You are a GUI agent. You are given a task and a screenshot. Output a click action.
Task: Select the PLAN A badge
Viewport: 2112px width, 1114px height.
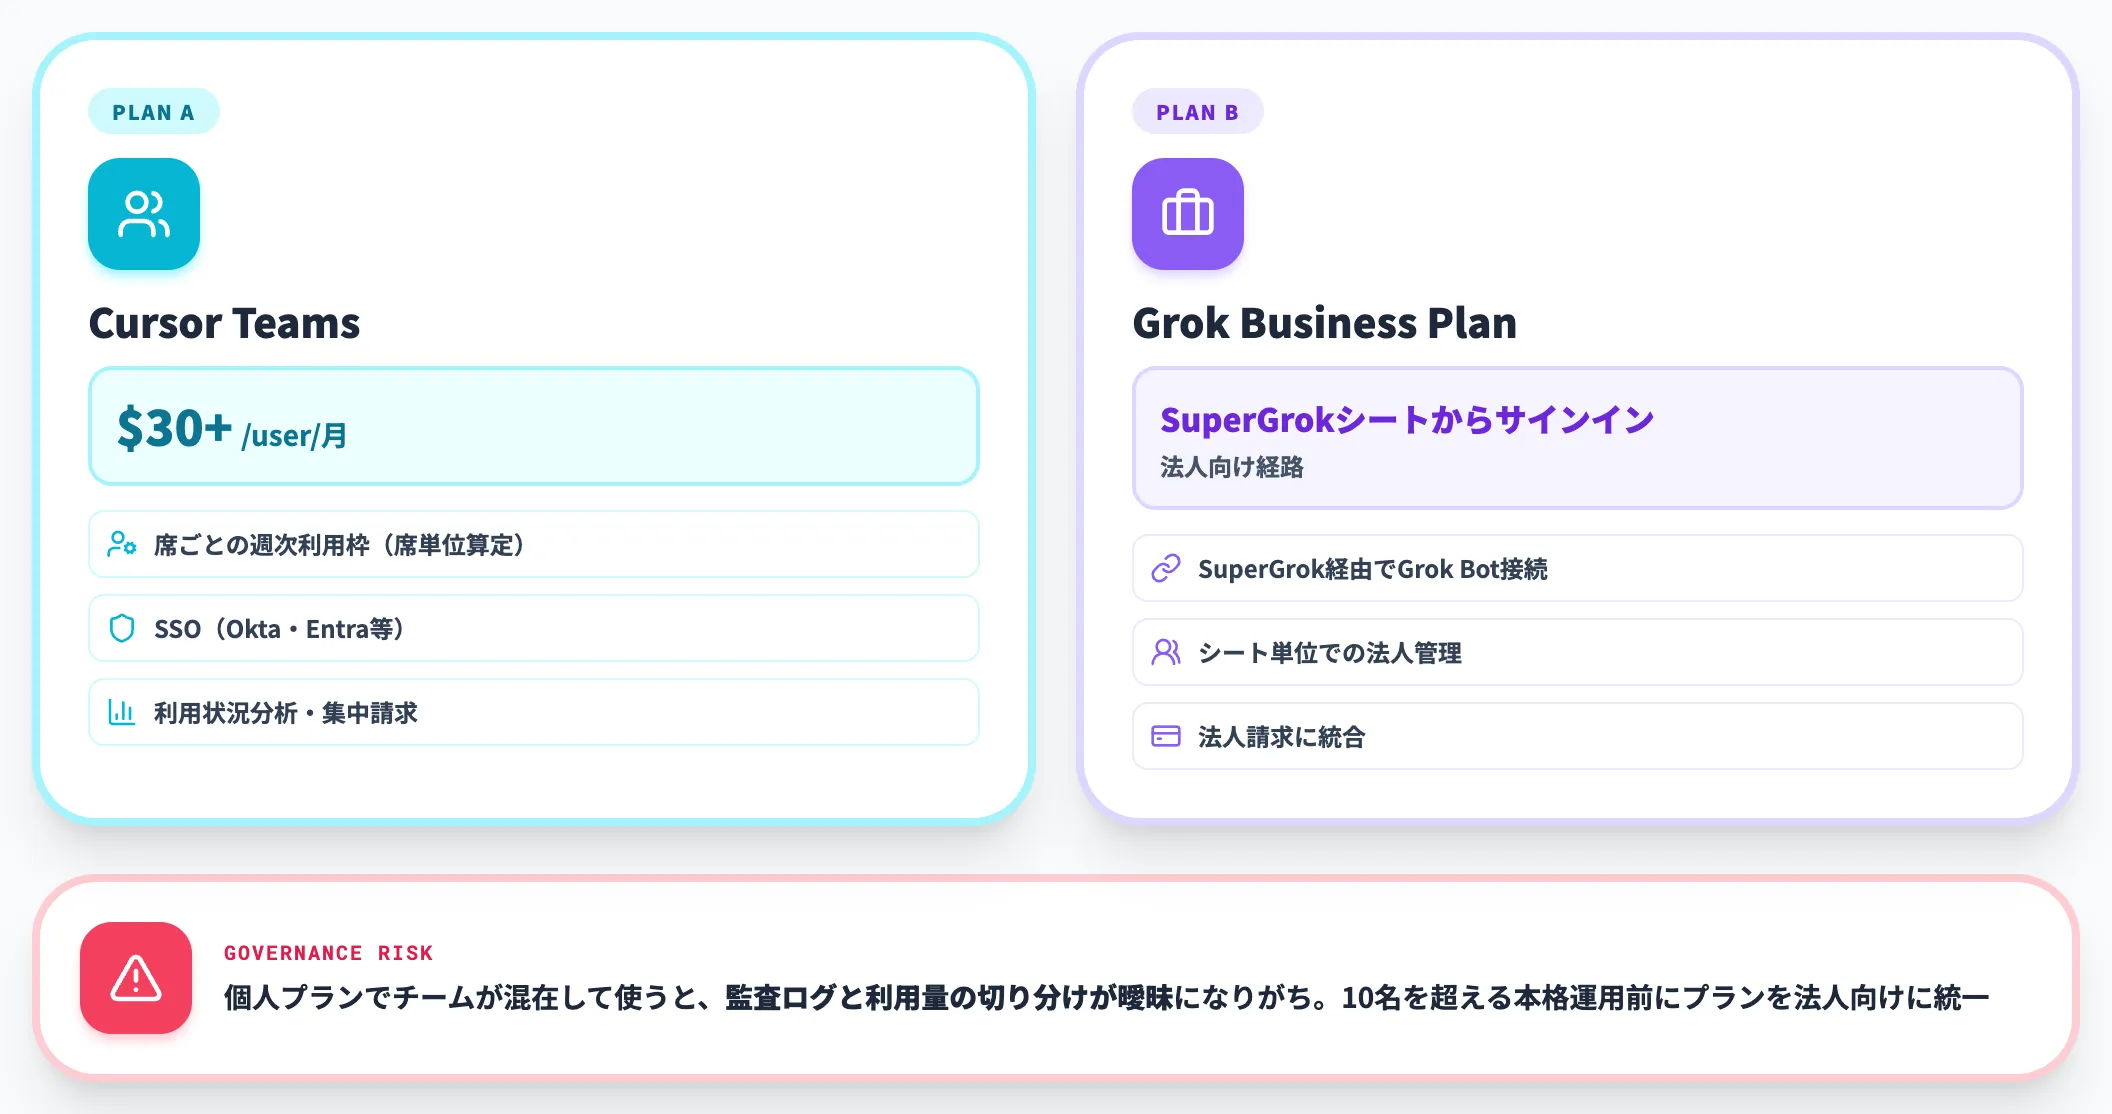coord(154,112)
